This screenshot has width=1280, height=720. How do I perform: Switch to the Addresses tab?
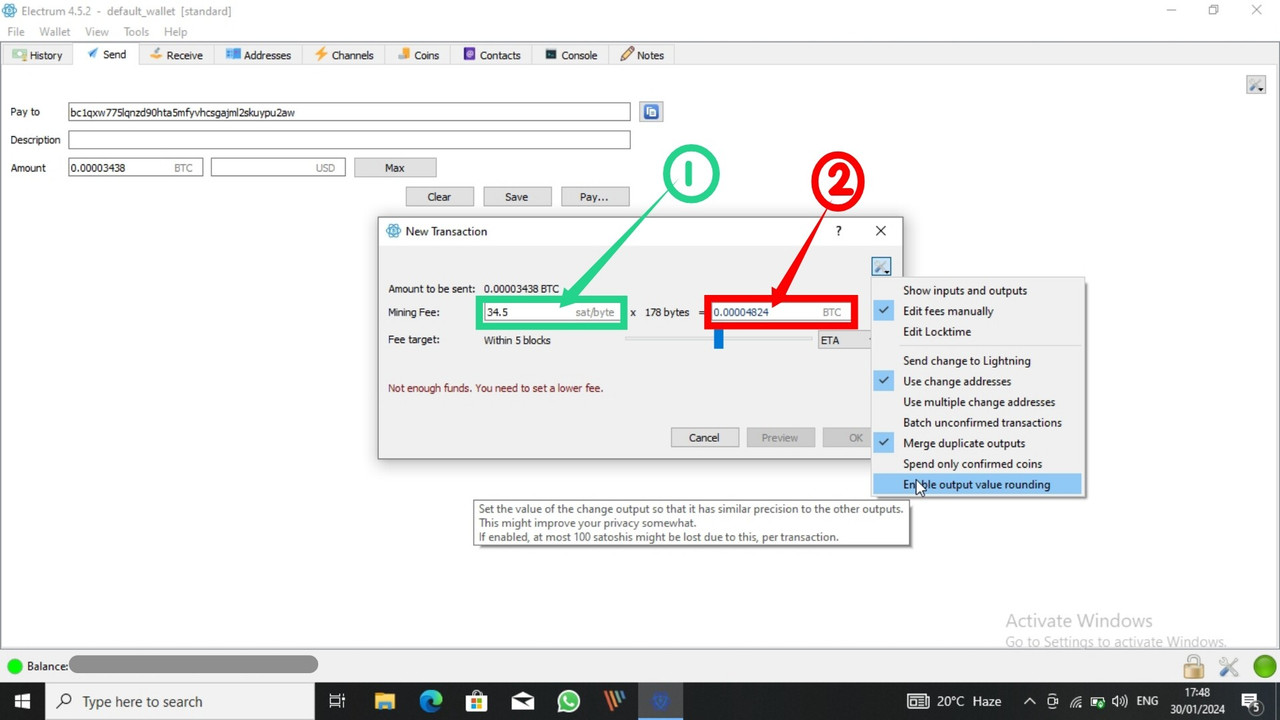(x=258, y=55)
